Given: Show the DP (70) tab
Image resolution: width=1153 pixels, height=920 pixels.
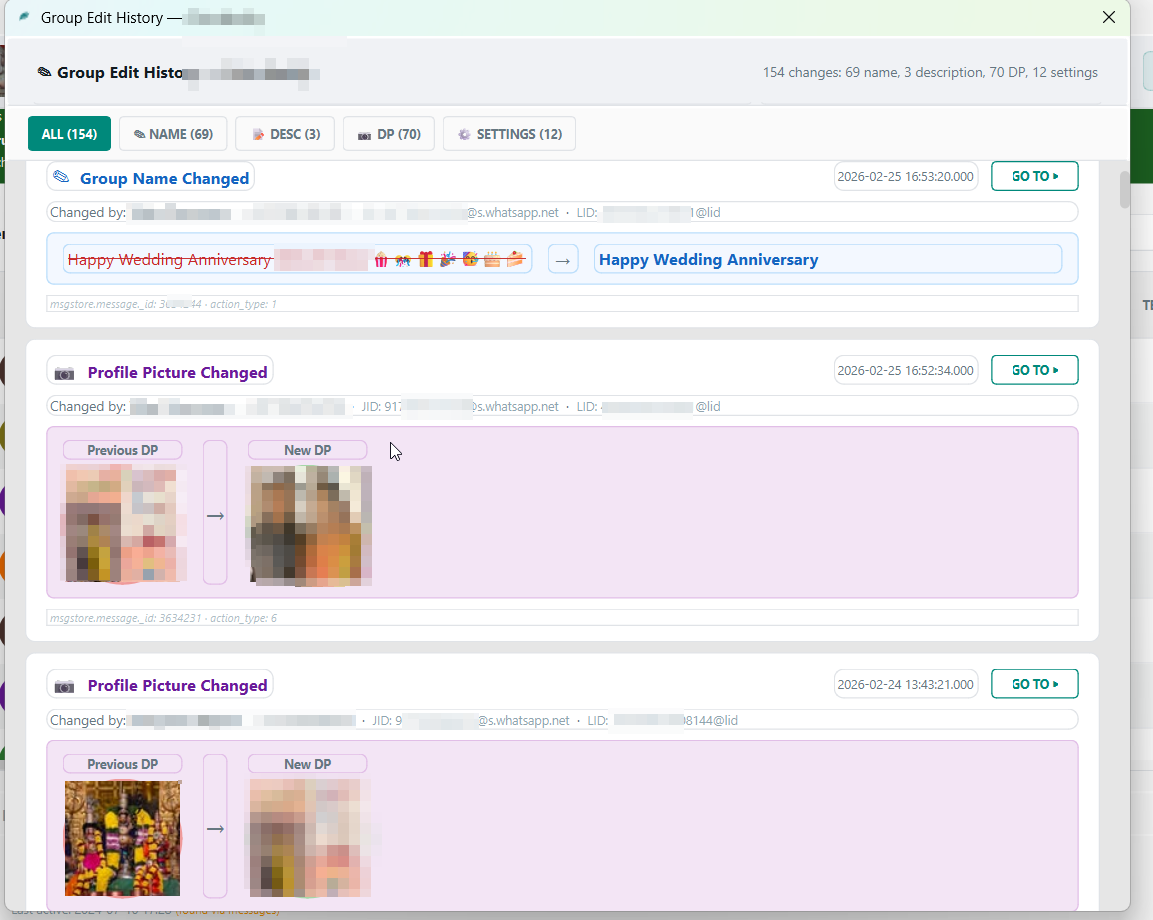Looking at the screenshot, I should click(x=388, y=134).
